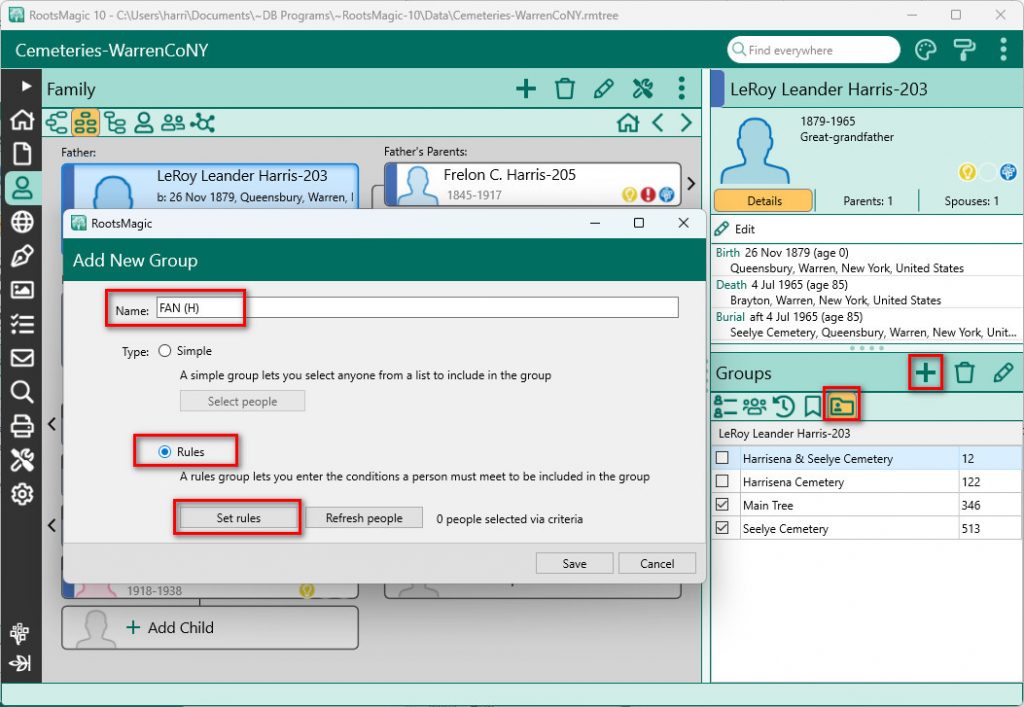This screenshot has width=1024, height=707.
Task: Switch to single Person view icon
Action: [144, 122]
